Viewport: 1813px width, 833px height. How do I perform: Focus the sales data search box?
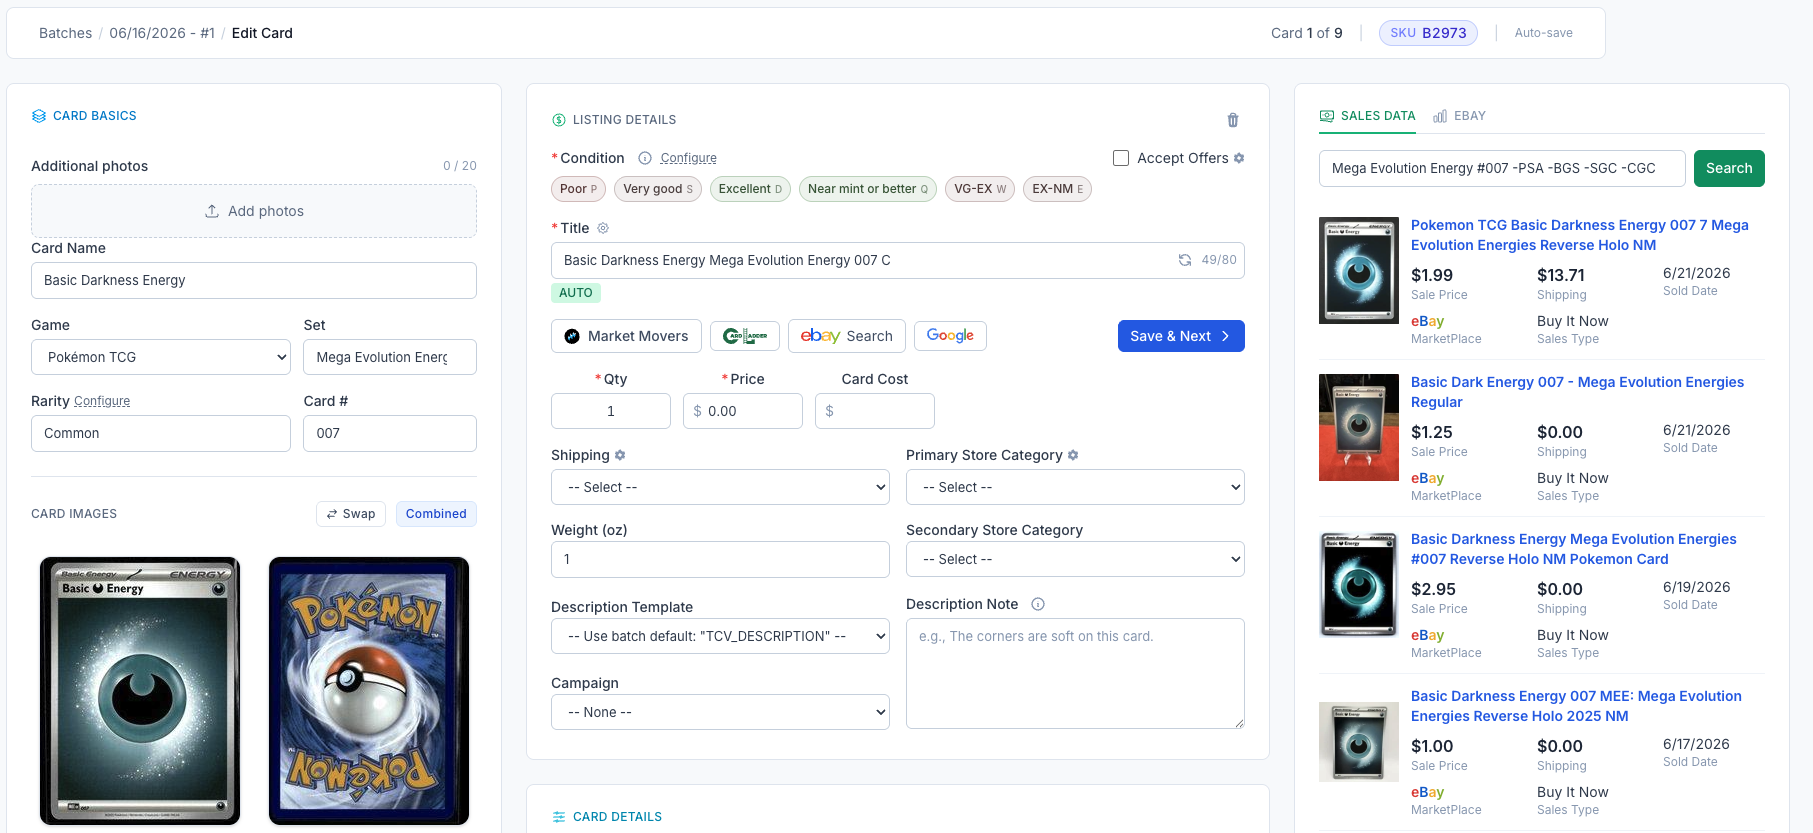tap(1502, 168)
